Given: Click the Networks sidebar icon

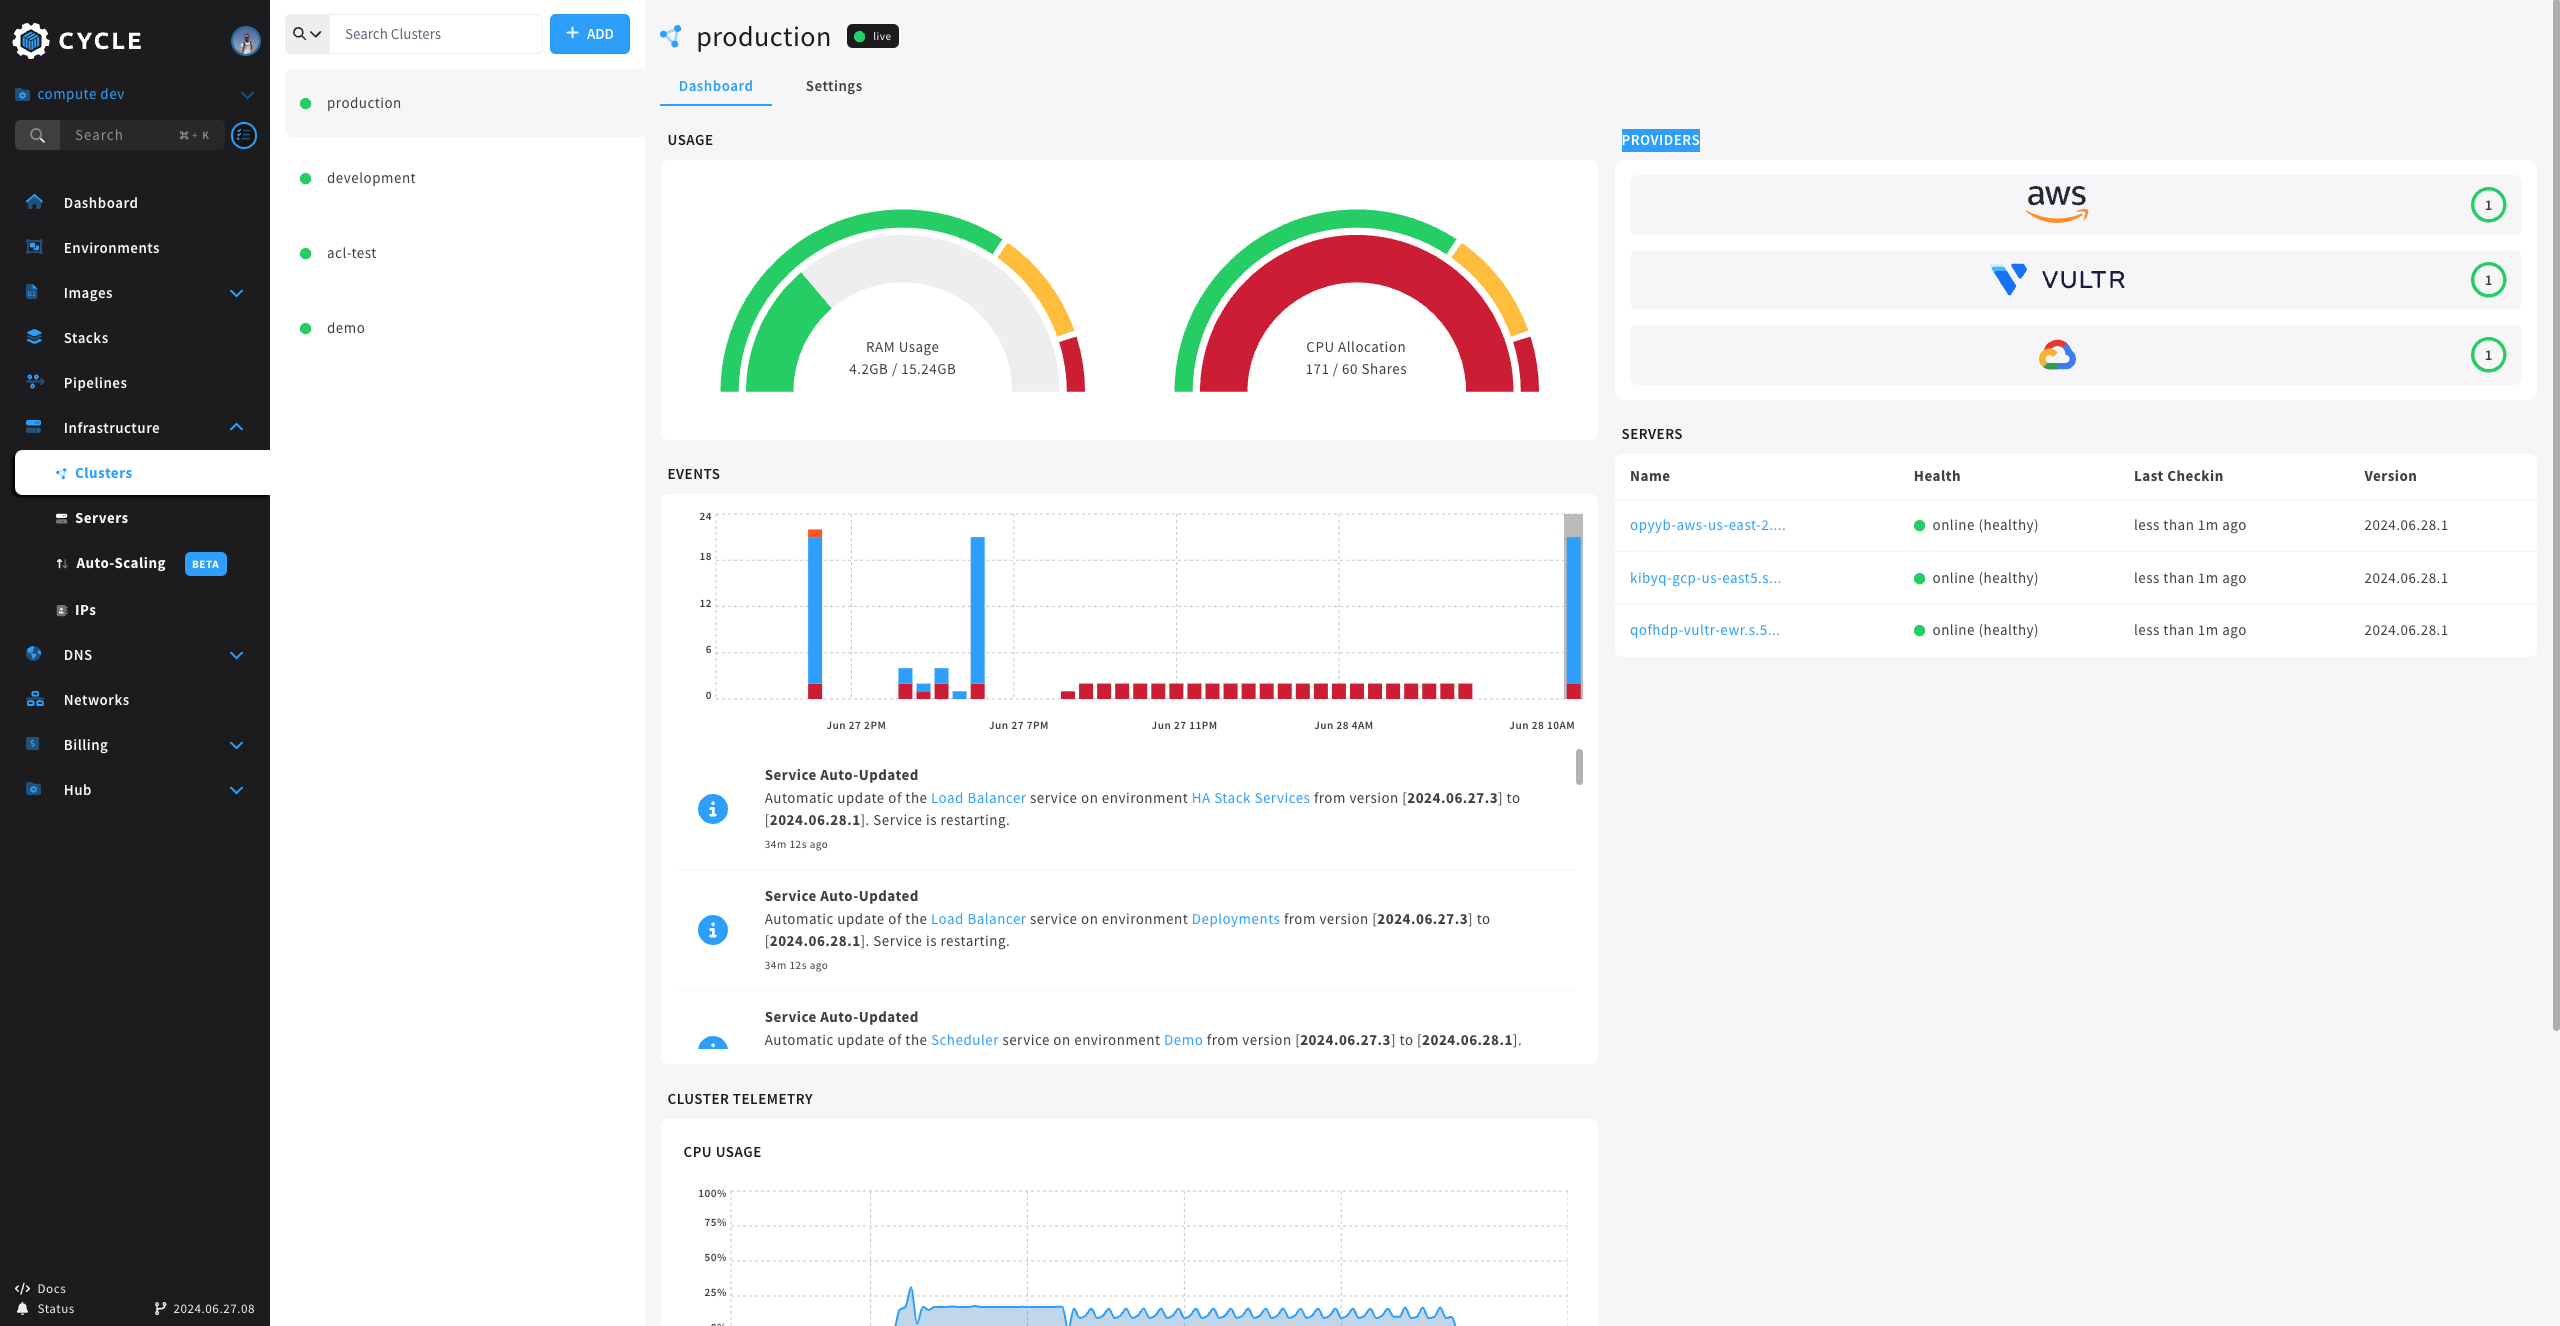Looking at the screenshot, I should point(35,699).
